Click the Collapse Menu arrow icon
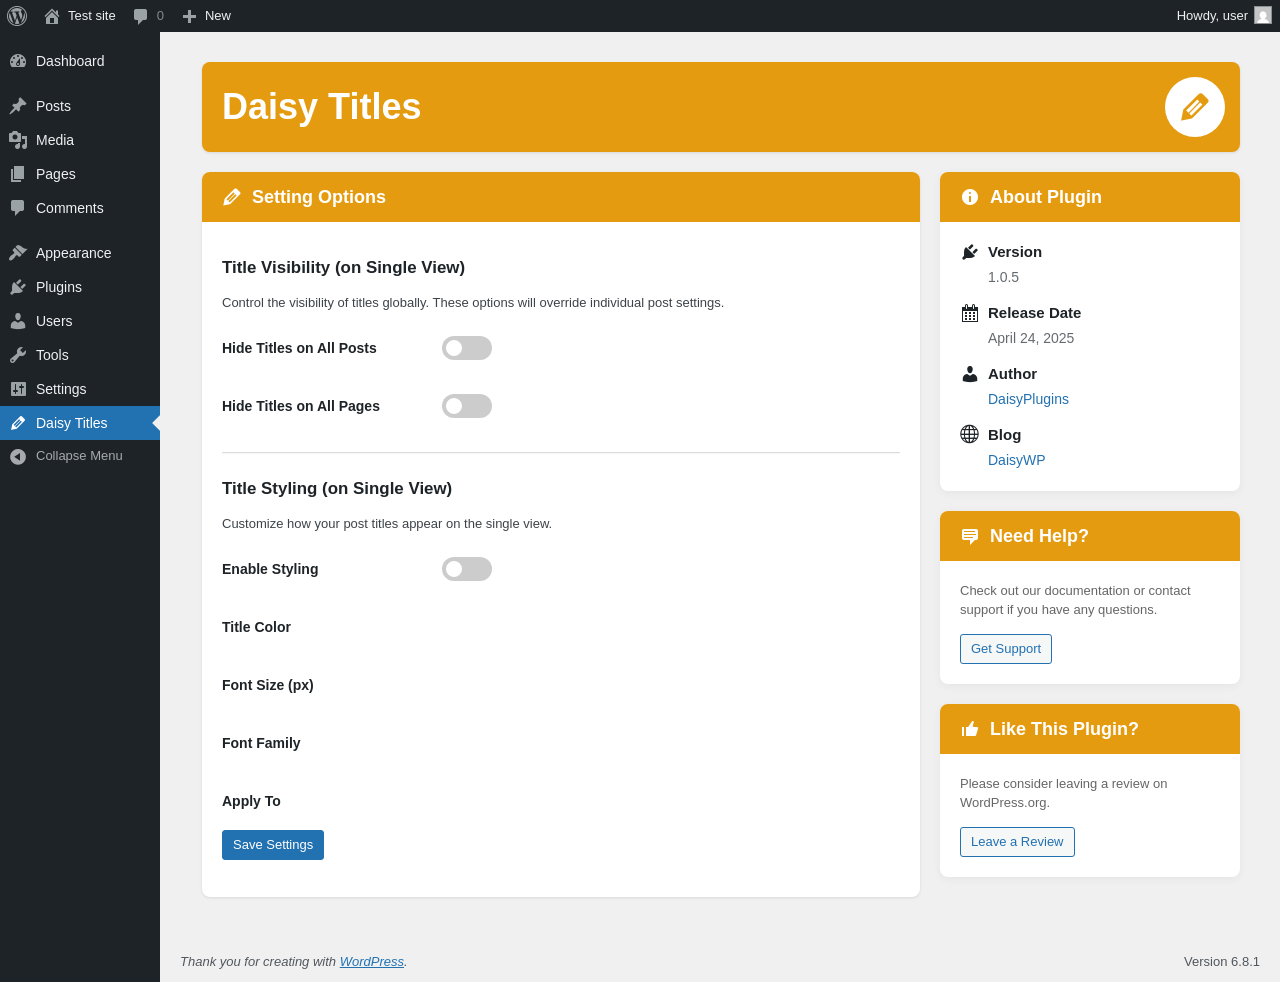This screenshot has height=982, width=1280. 18,457
